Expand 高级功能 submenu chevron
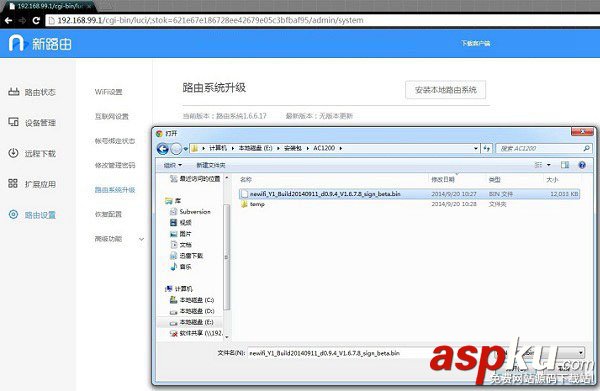 click(141, 239)
